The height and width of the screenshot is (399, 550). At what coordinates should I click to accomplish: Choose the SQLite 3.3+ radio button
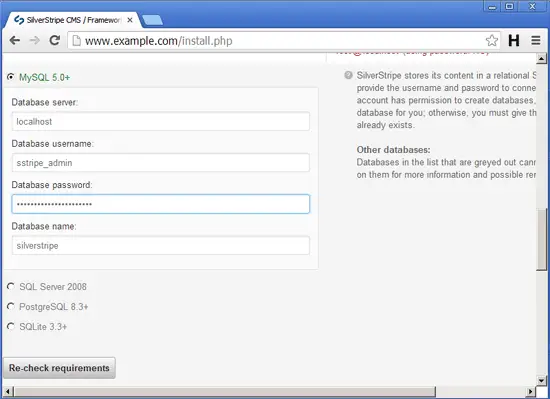tap(11, 326)
